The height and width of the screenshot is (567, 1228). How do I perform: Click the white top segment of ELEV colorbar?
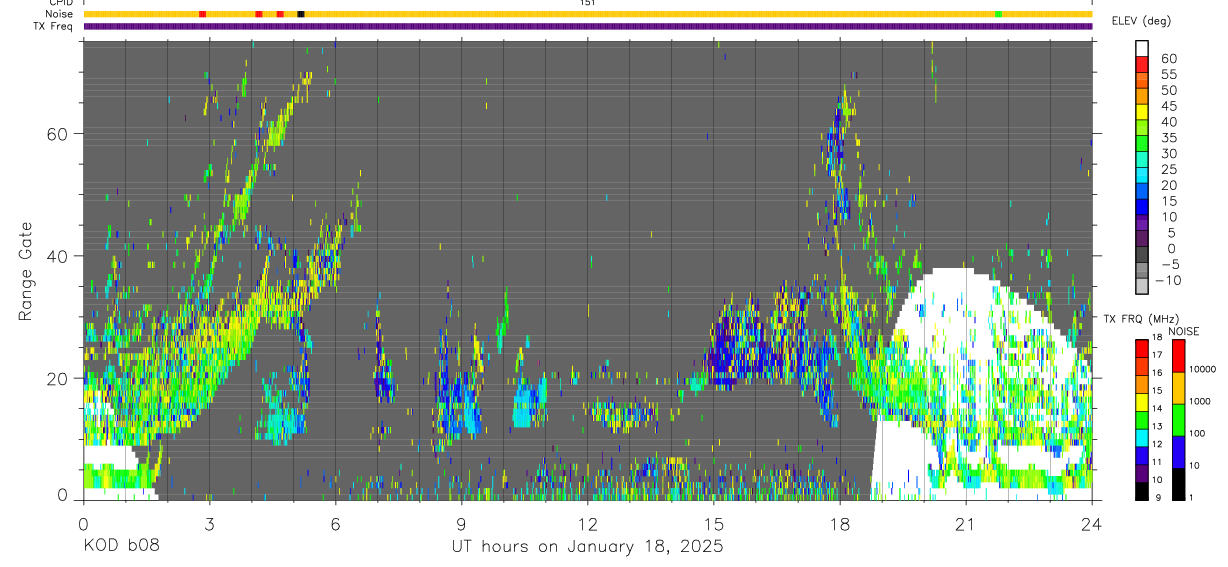click(1142, 48)
